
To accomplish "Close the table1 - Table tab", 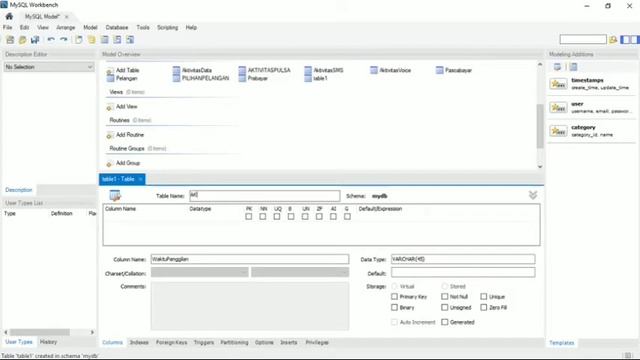I will [140, 179].
